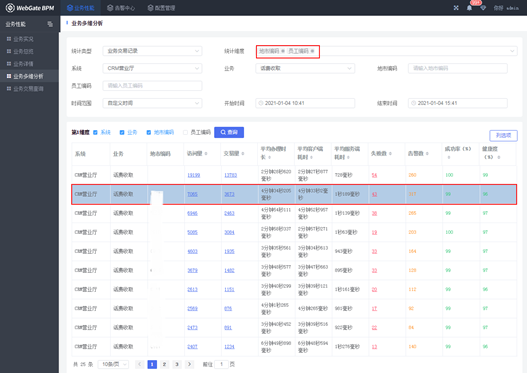Sort by 成功率 column icon
527x373 pixels.
point(449,157)
